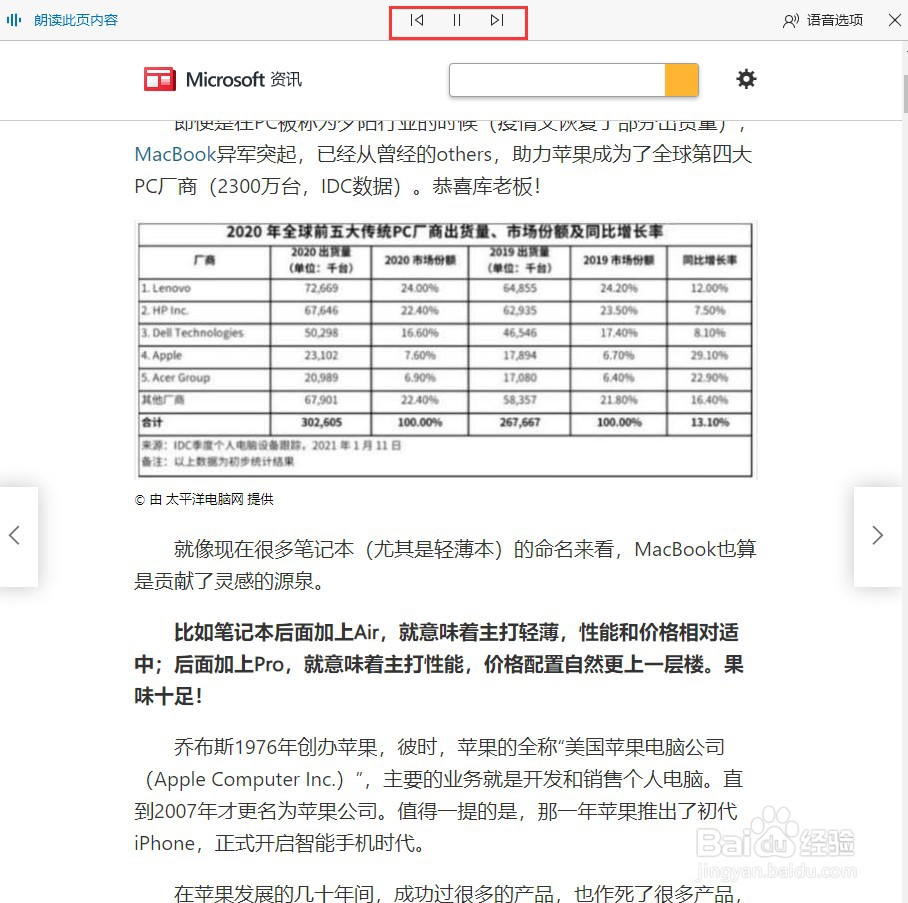Click Lenovo 2020 shipment value 72,669
Screen dimensions: 908x903
click(x=321, y=288)
